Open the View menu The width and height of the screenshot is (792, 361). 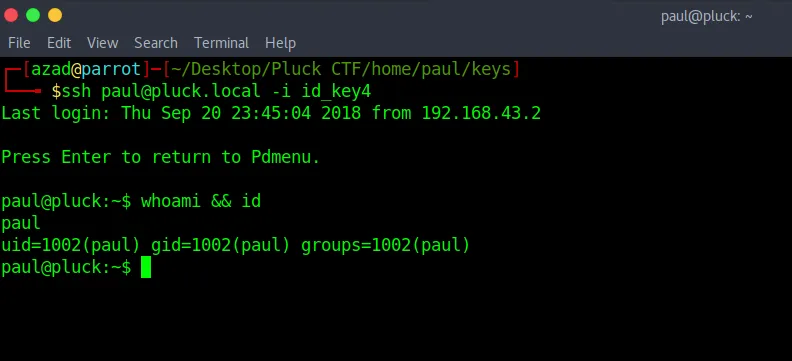[x=103, y=43]
